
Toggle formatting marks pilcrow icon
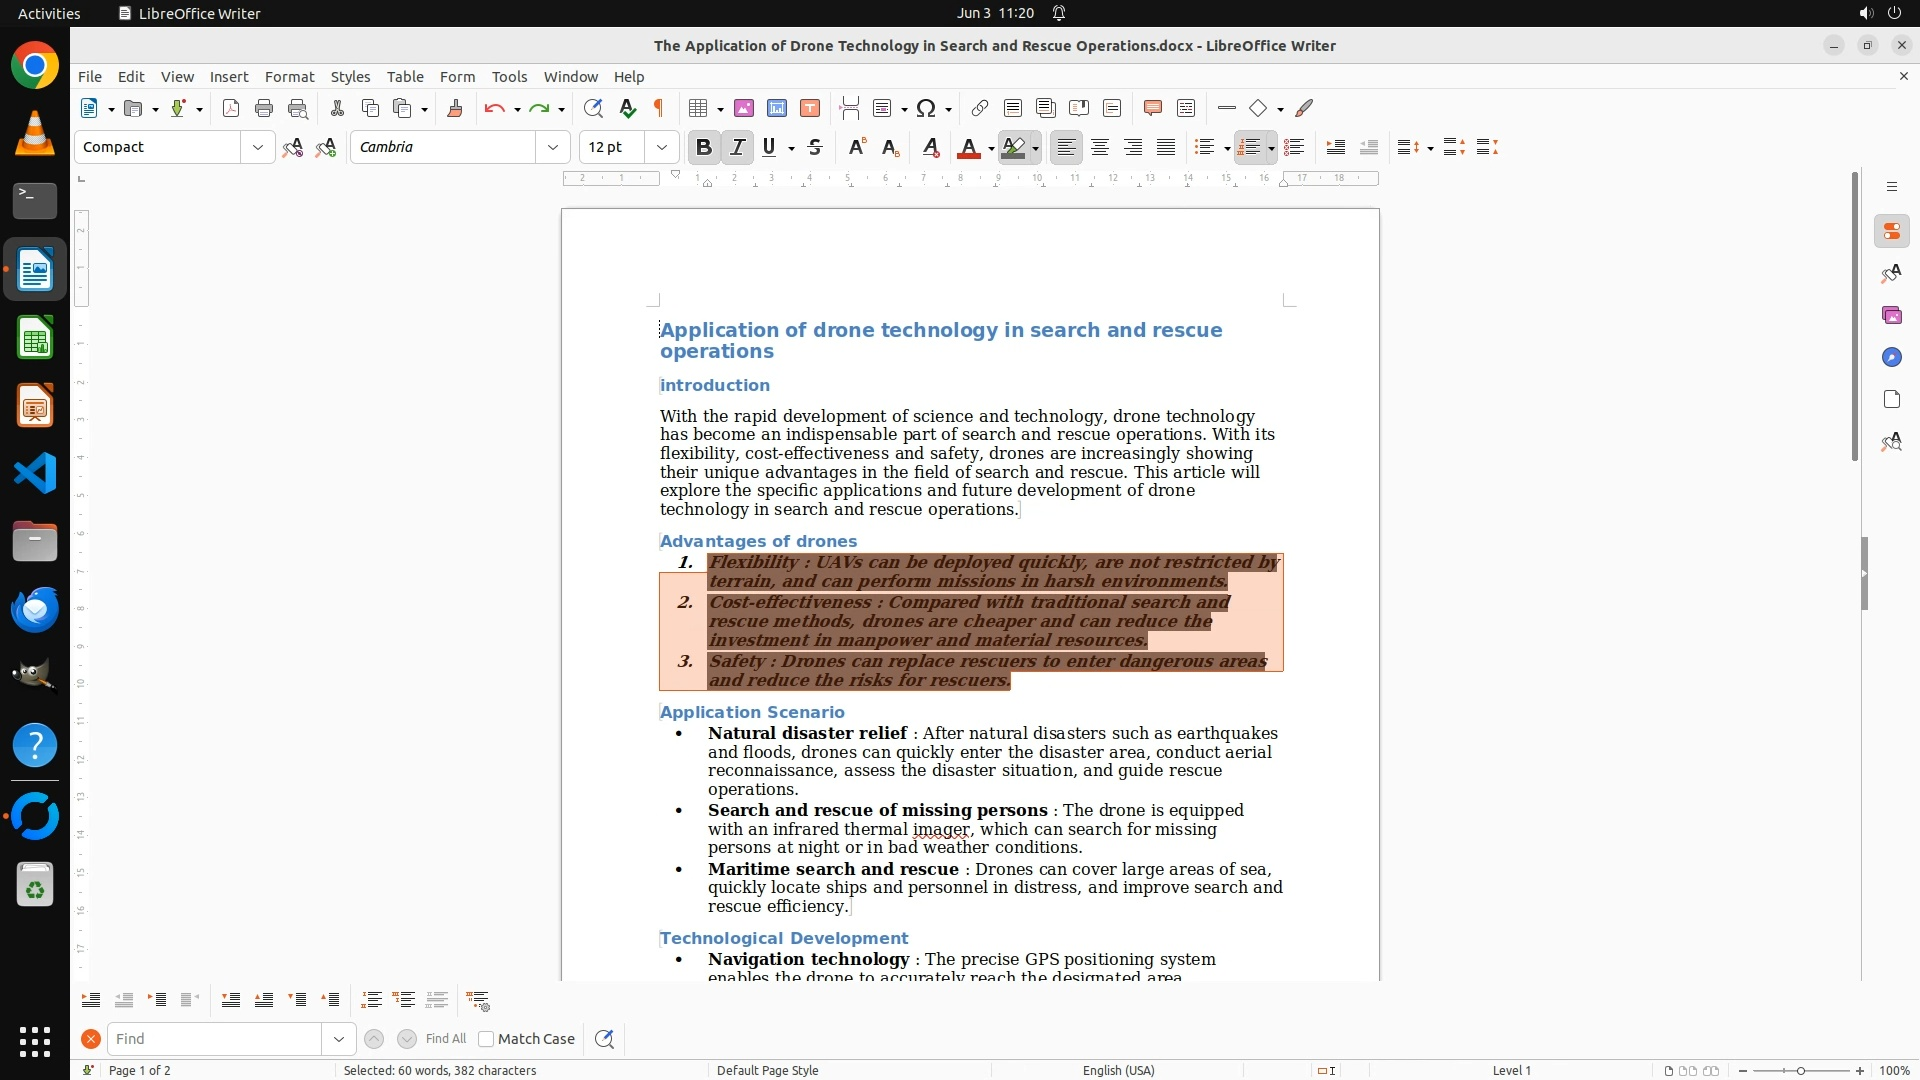point(659,108)
